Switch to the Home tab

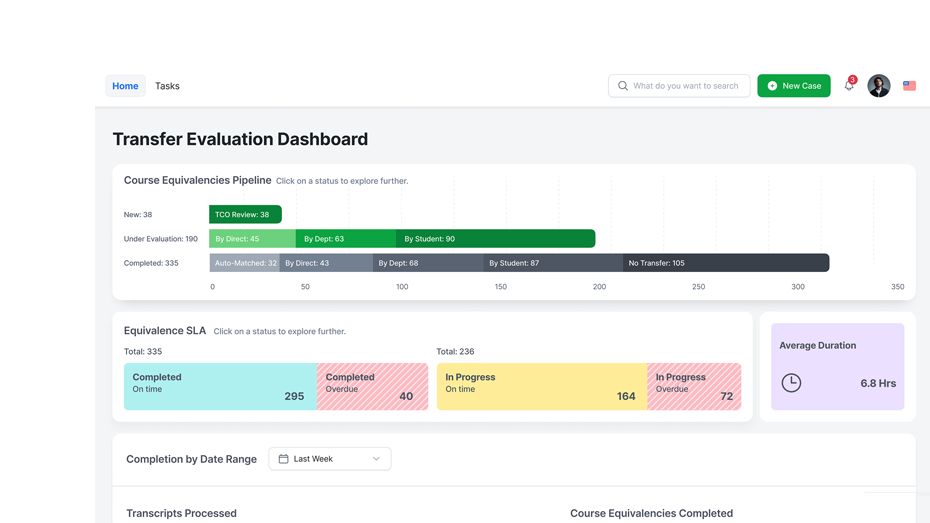125,86
